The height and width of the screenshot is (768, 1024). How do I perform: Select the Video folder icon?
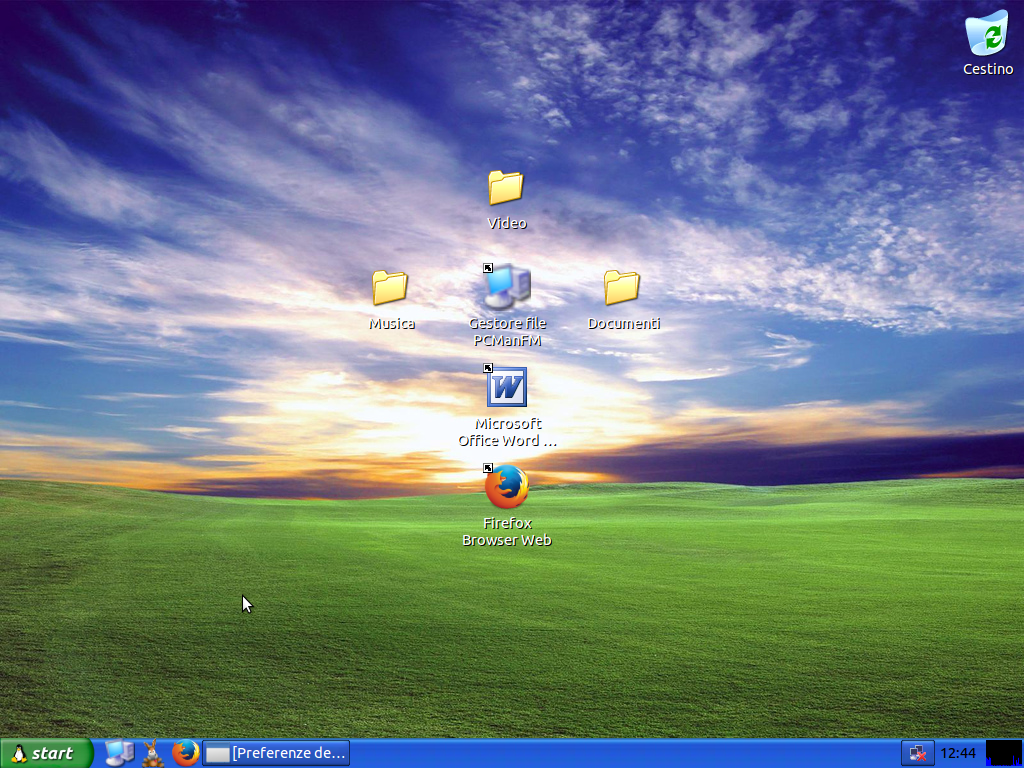[506, 188]
